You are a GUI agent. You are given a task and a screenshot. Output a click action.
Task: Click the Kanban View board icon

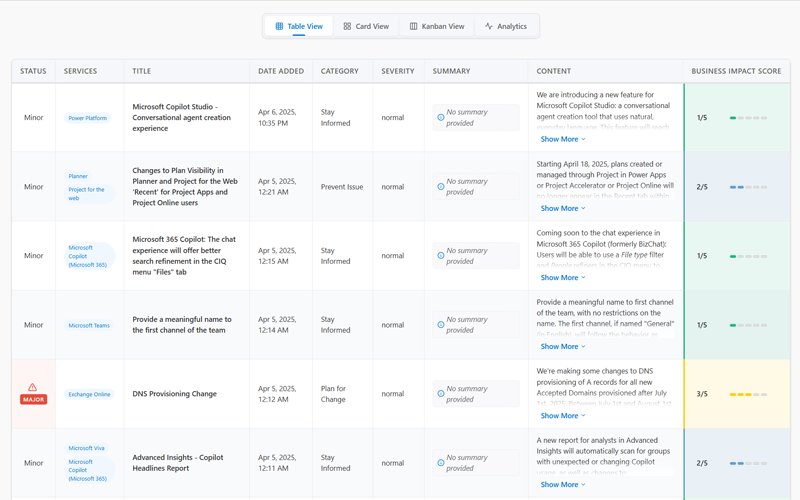tap(413, 26)
